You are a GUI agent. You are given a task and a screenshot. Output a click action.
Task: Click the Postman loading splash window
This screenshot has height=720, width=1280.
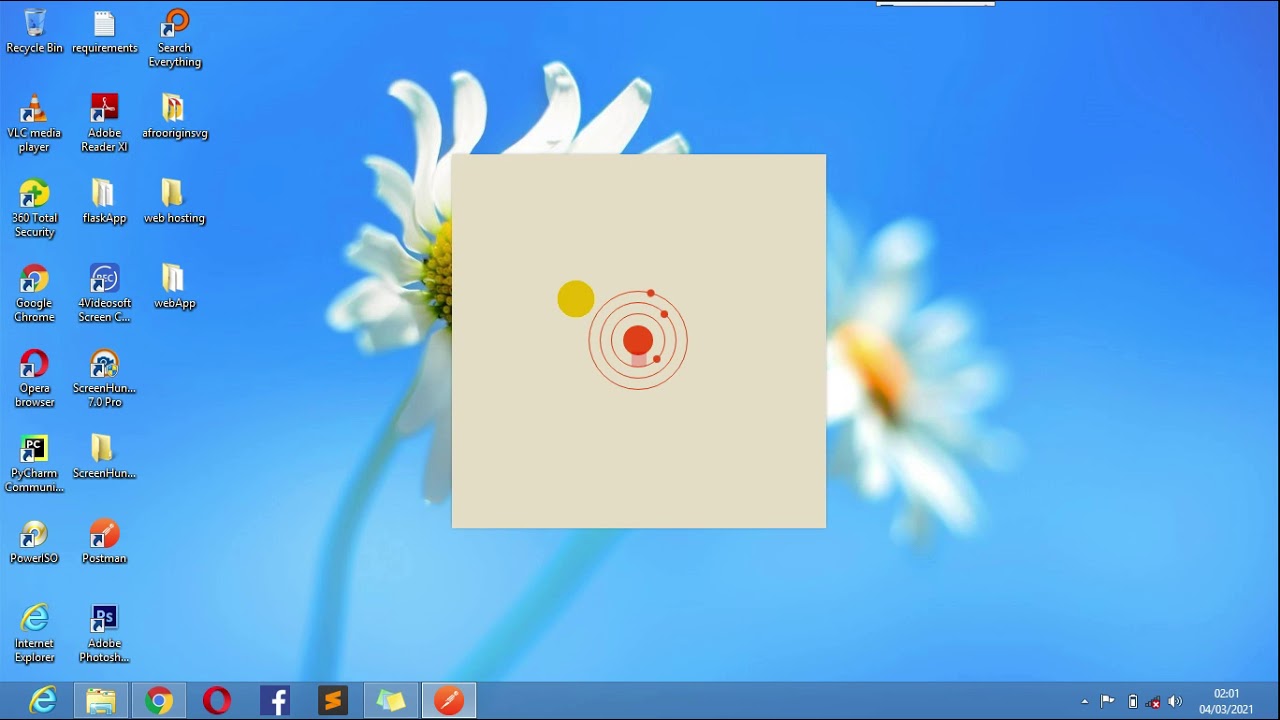click(639, 341)
